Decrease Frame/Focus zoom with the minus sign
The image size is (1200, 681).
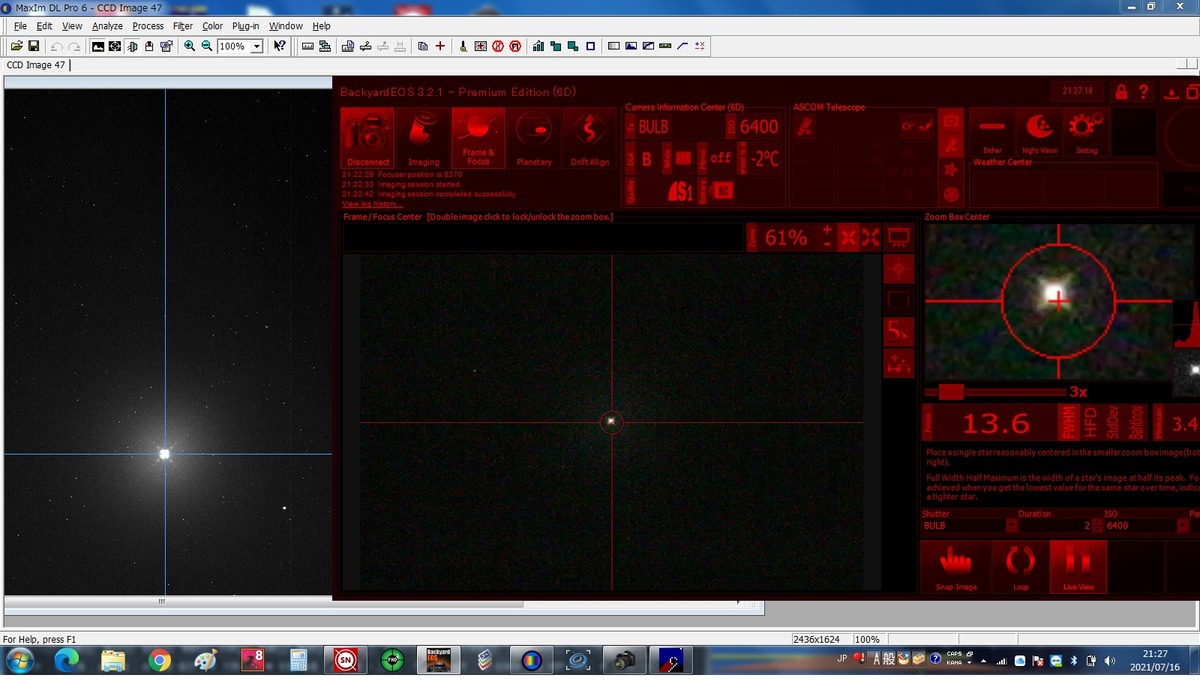tap(826, 244)
